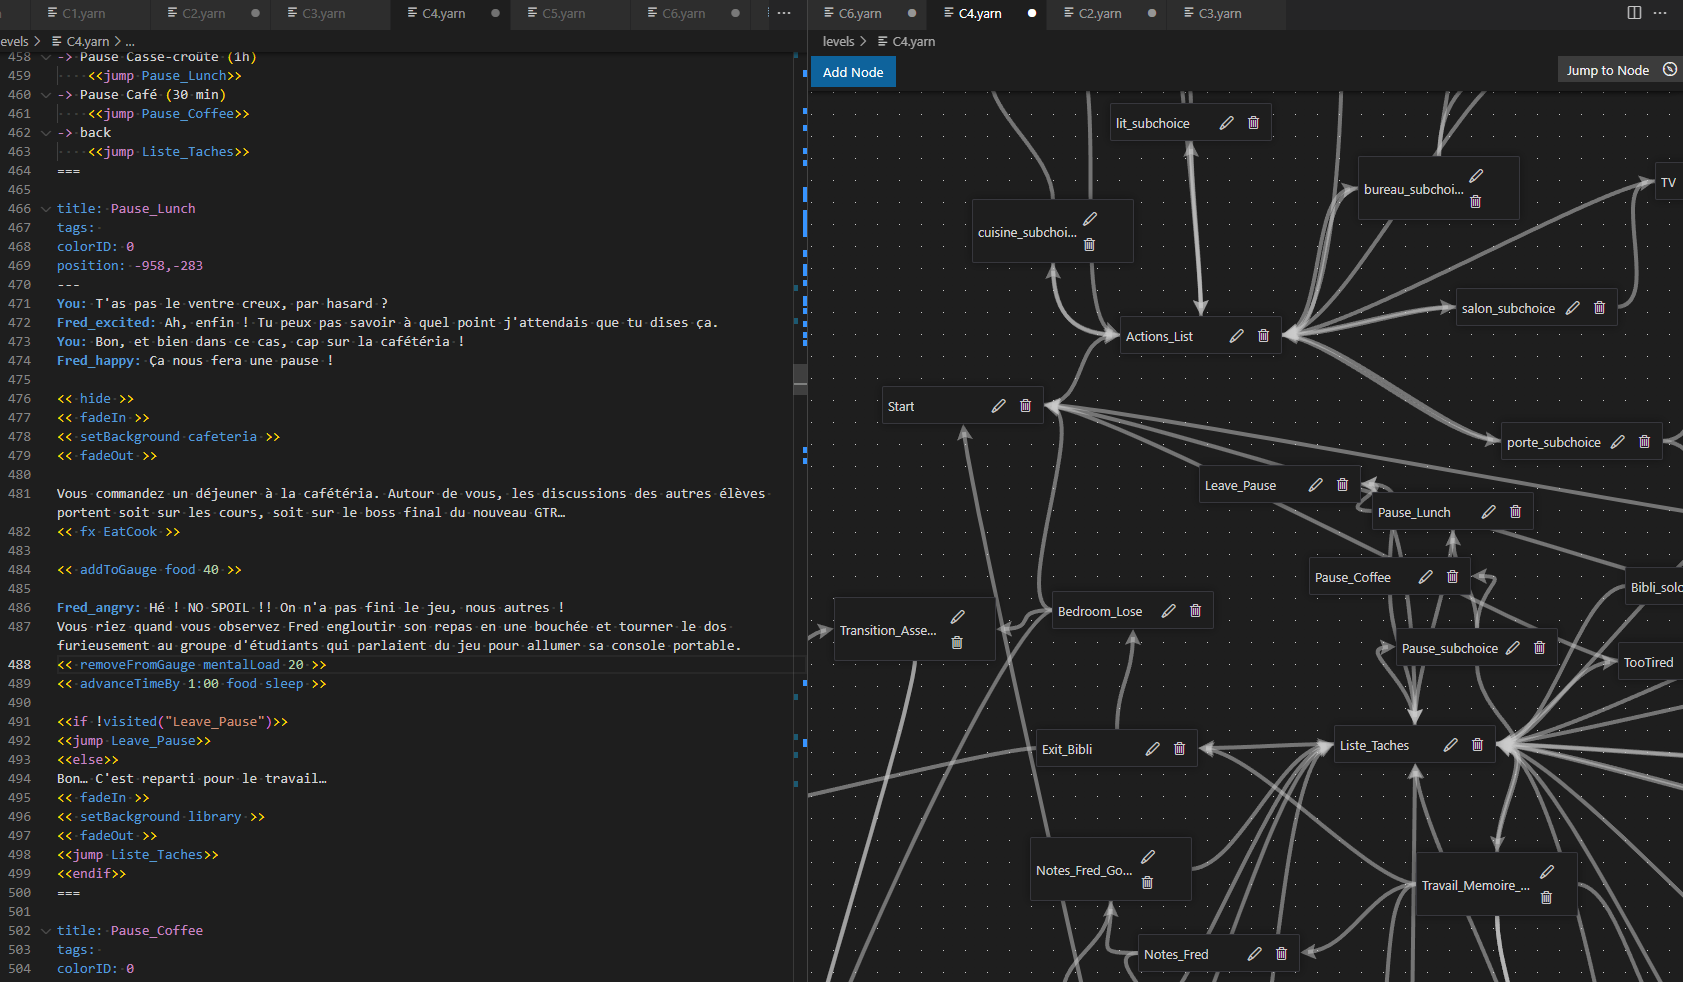Screen dimensions: 1683x982
Task: Open more actions menu for left editor group
Action: click(x=784, y=13)
